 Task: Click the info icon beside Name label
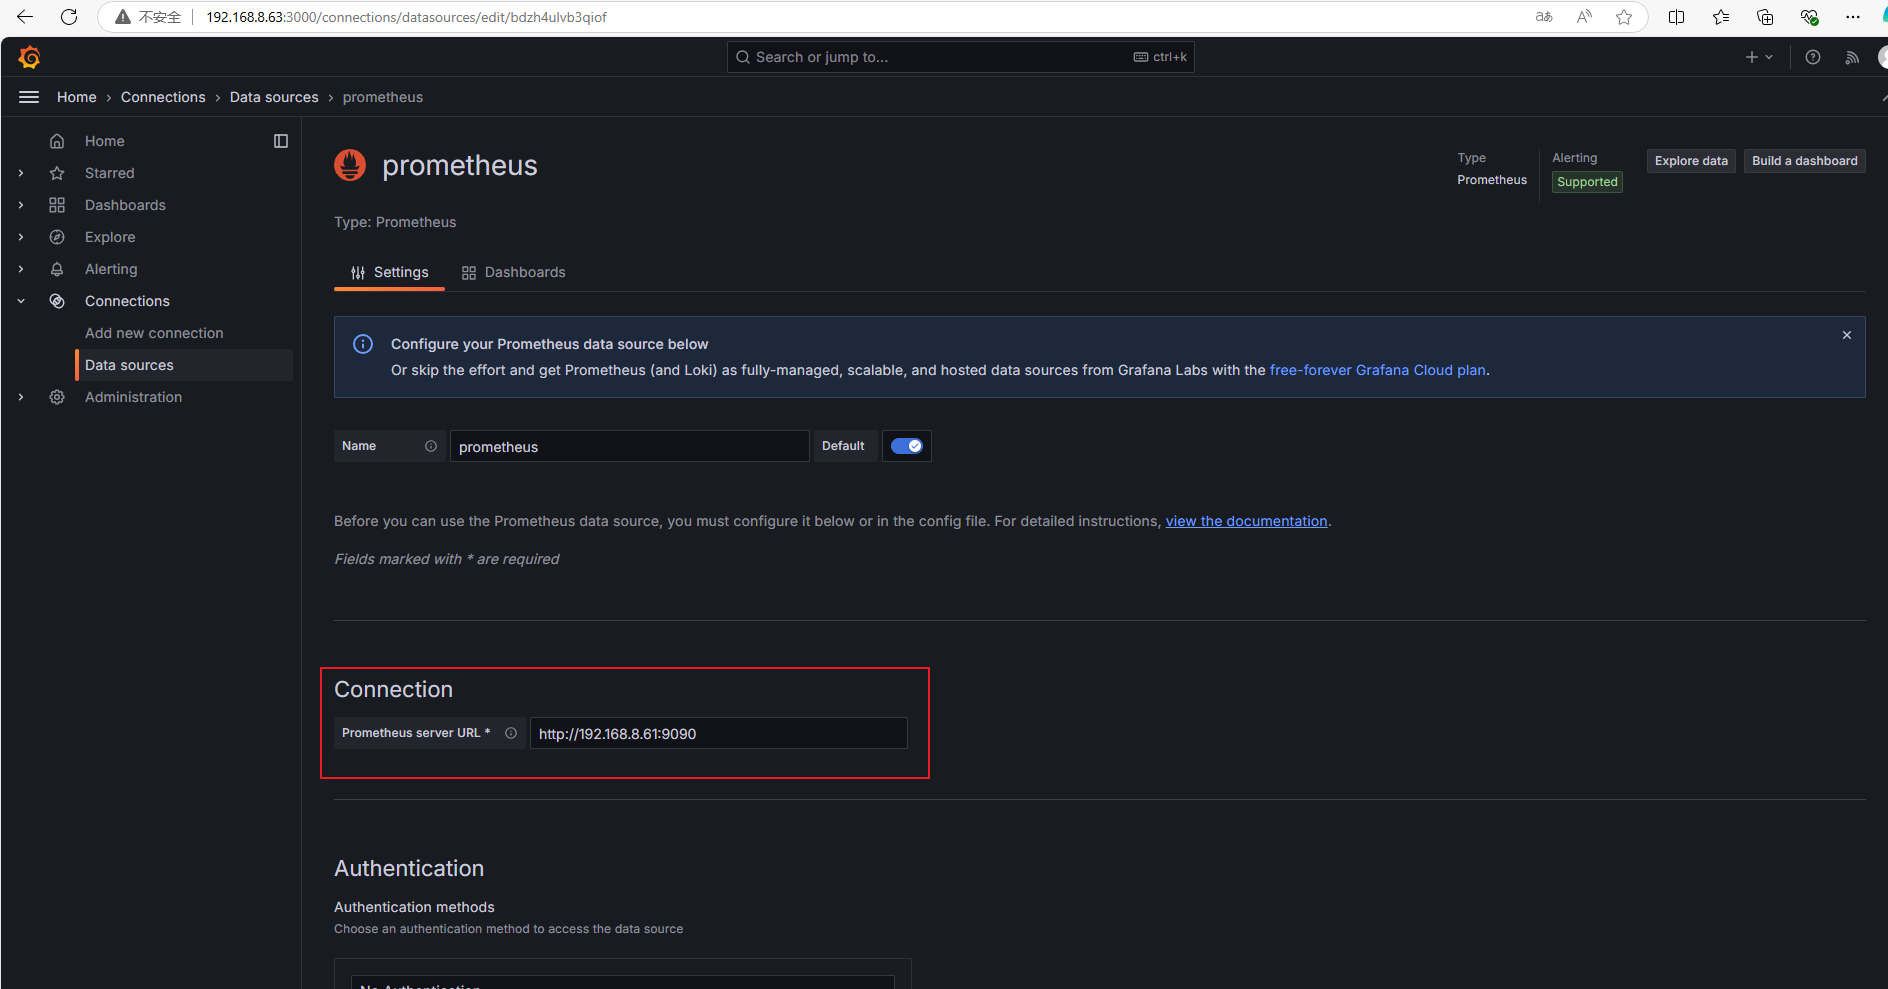pyautogui.click(x=431, y=446)
